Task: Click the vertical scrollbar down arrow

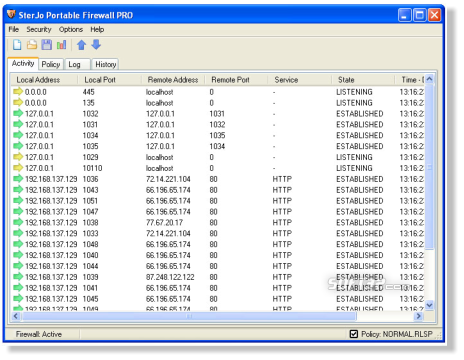Action: tap(429, 305)
